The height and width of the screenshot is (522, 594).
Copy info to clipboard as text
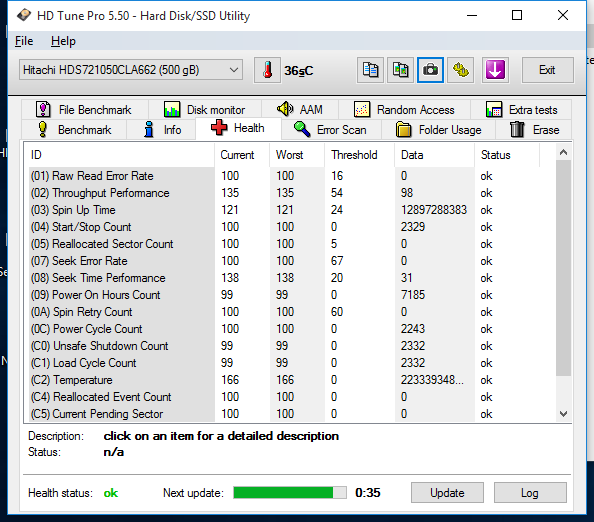pos(370,70)
